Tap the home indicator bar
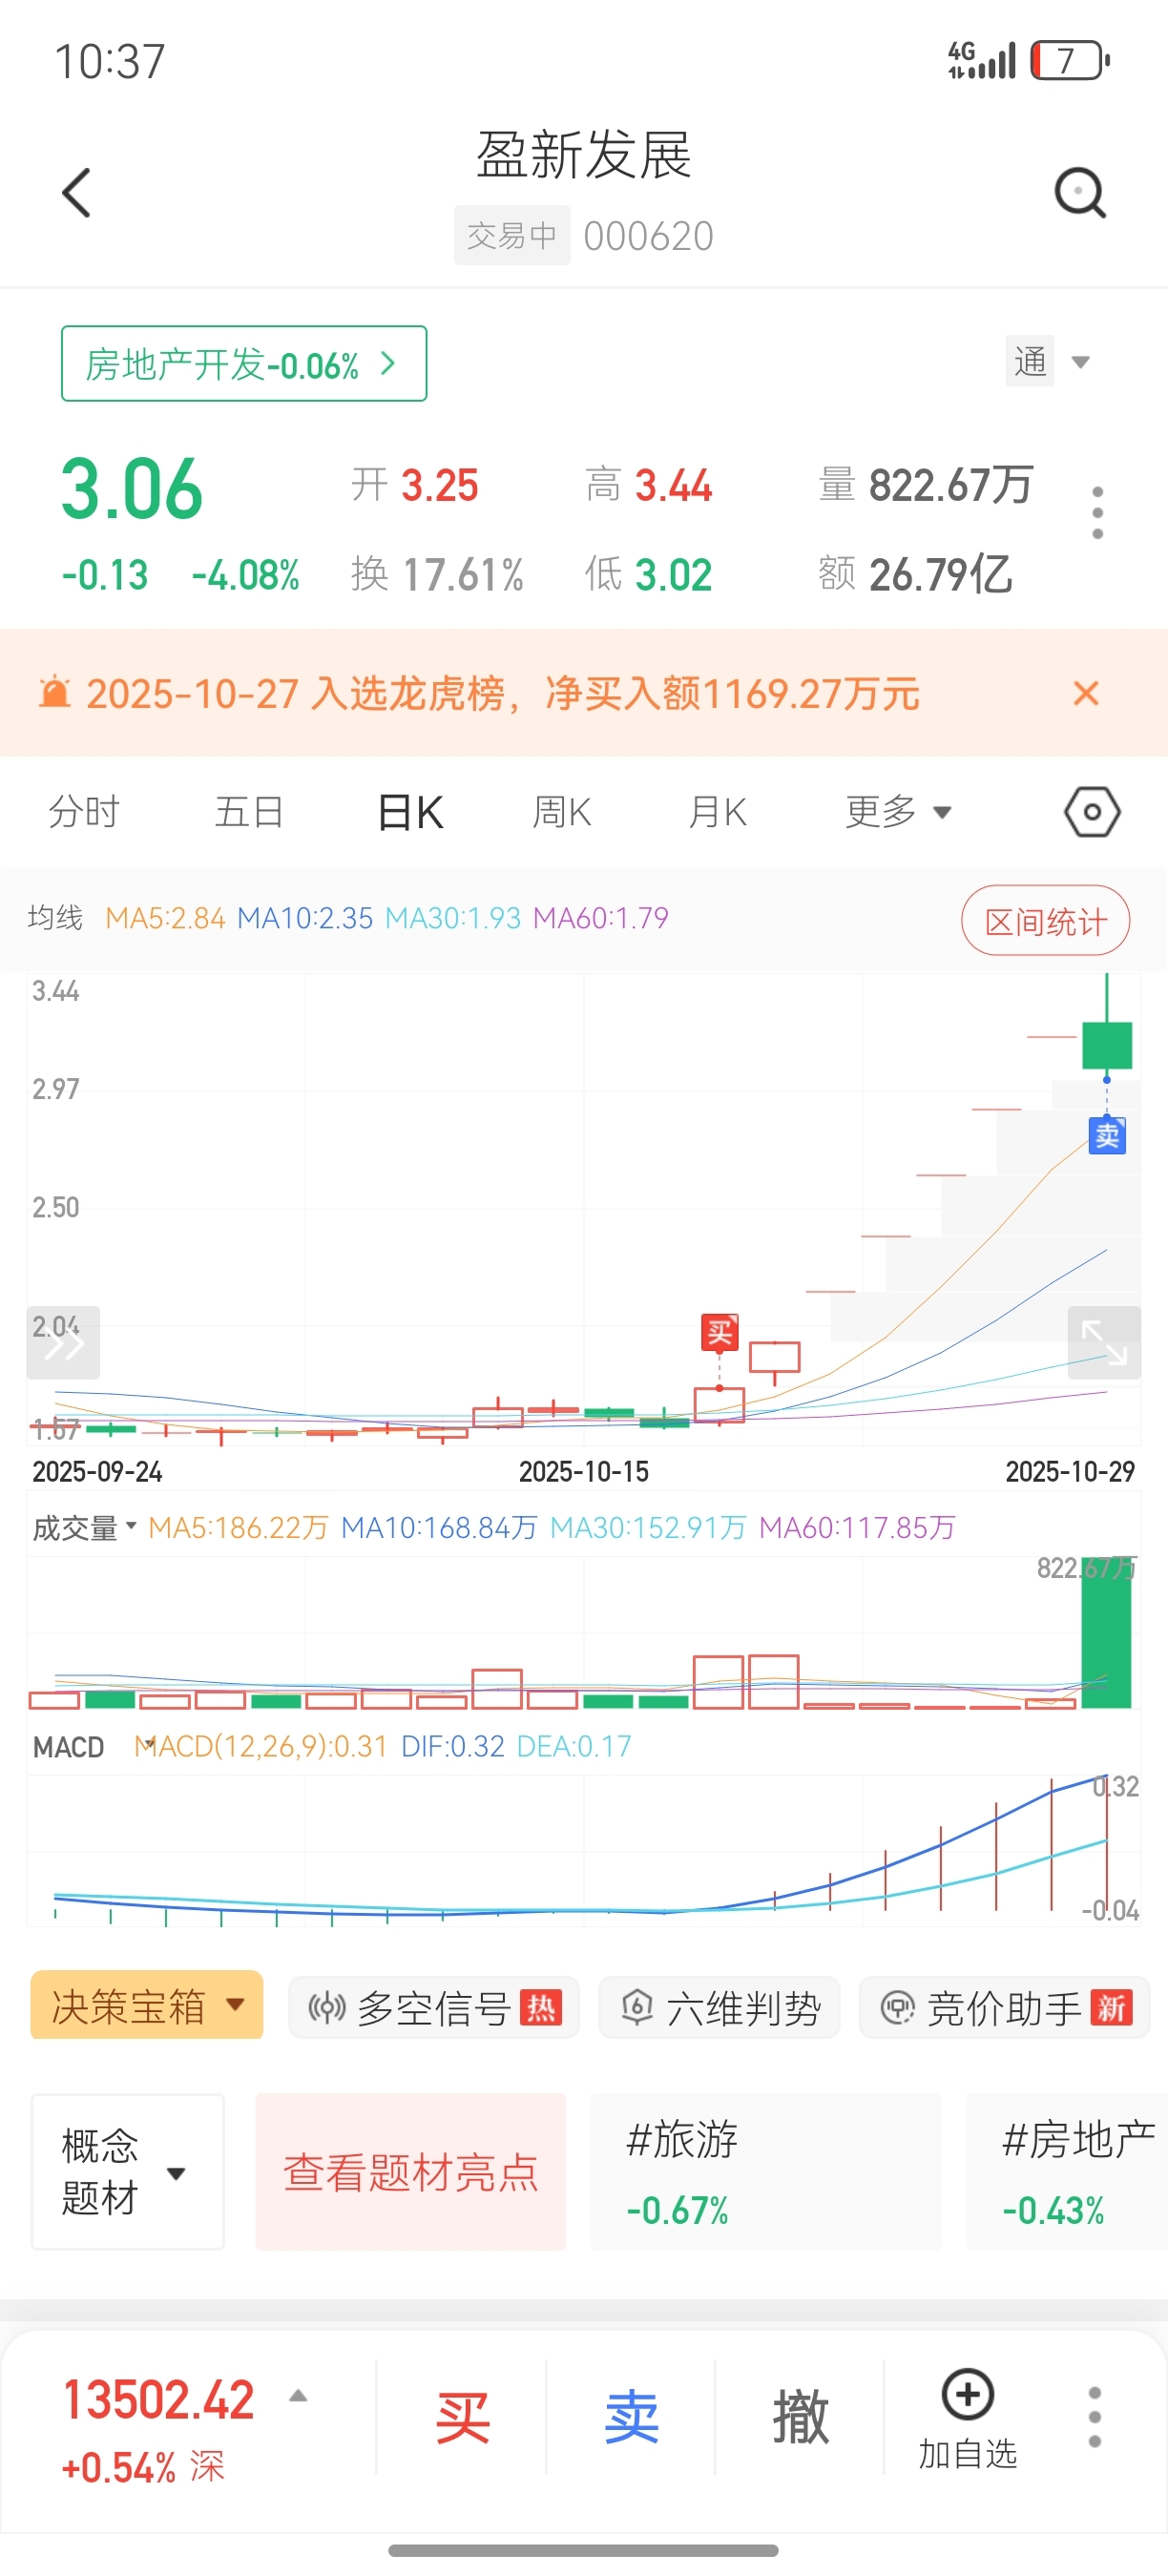Screen dimensions: 1168x2576 [x=583, y=2550]
